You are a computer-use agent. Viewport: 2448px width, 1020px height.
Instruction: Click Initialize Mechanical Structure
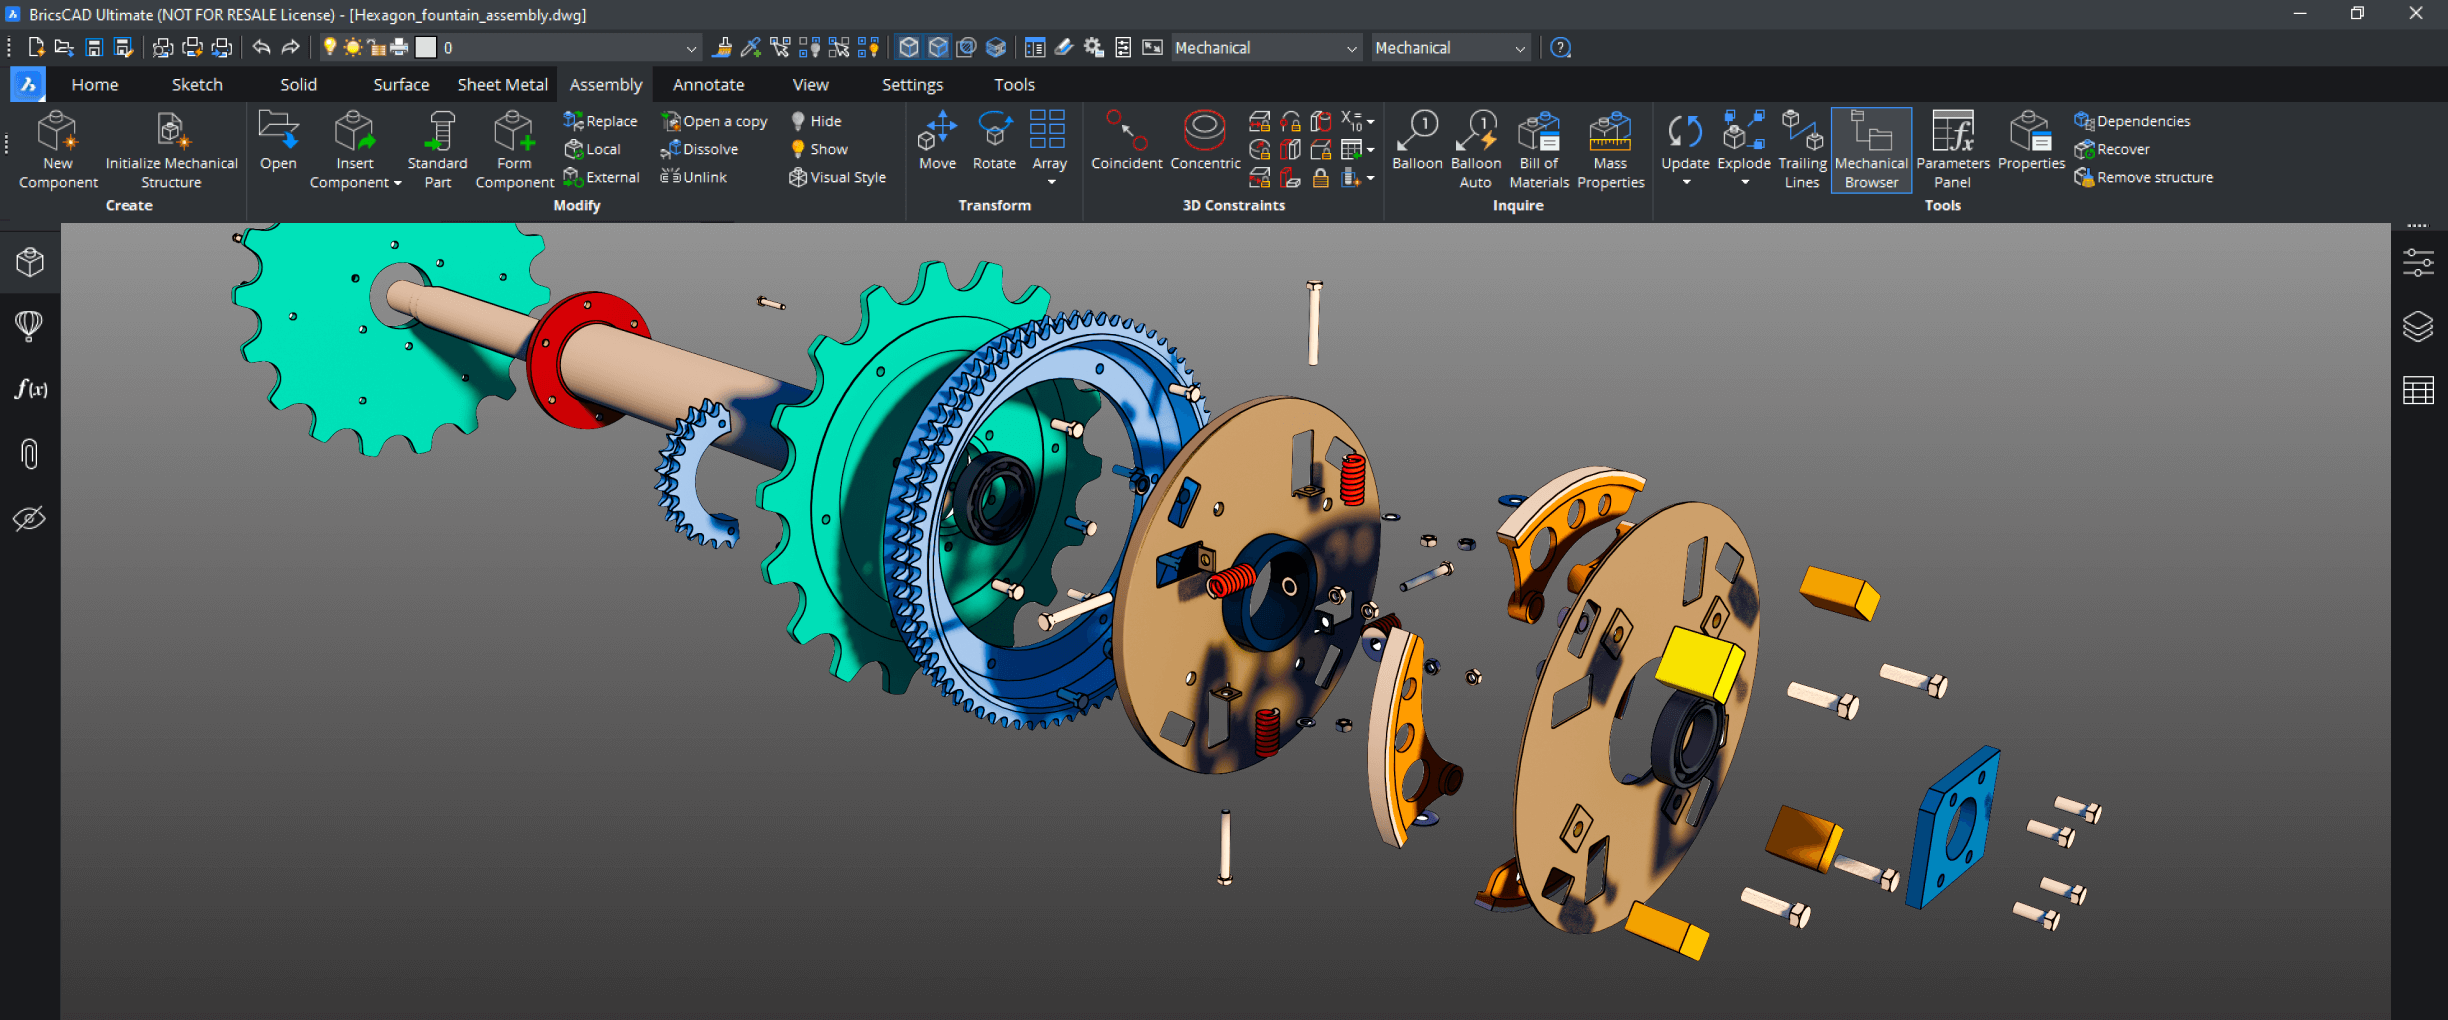pos(170,150)
